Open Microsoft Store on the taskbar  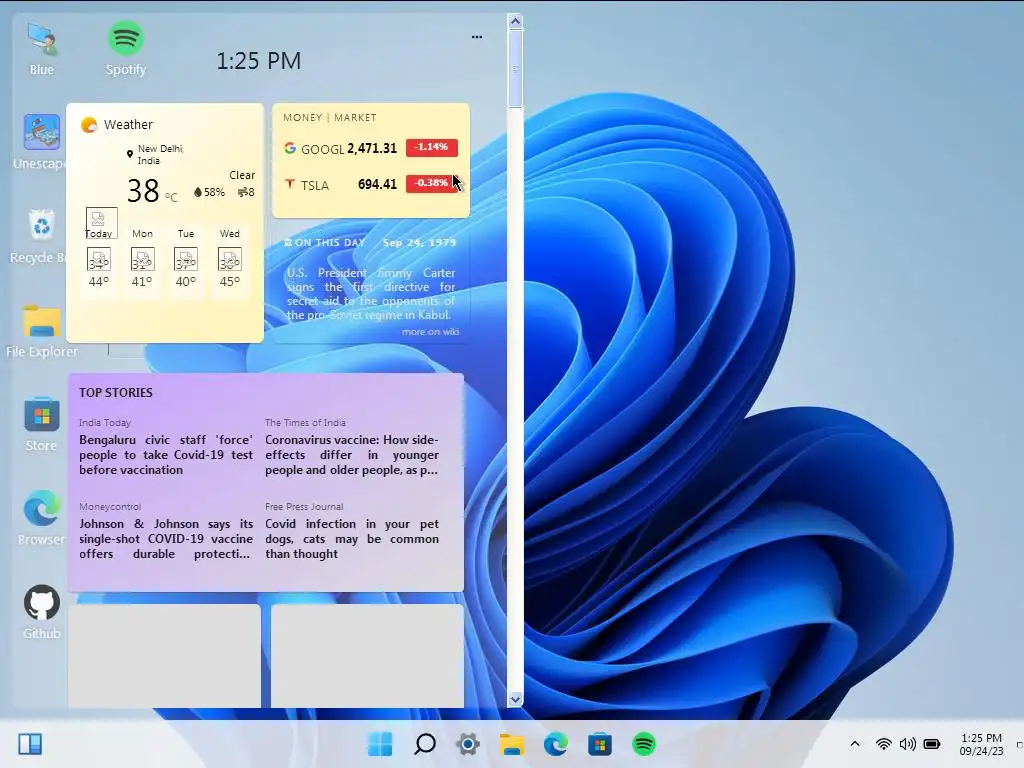[x=600, y=744]
